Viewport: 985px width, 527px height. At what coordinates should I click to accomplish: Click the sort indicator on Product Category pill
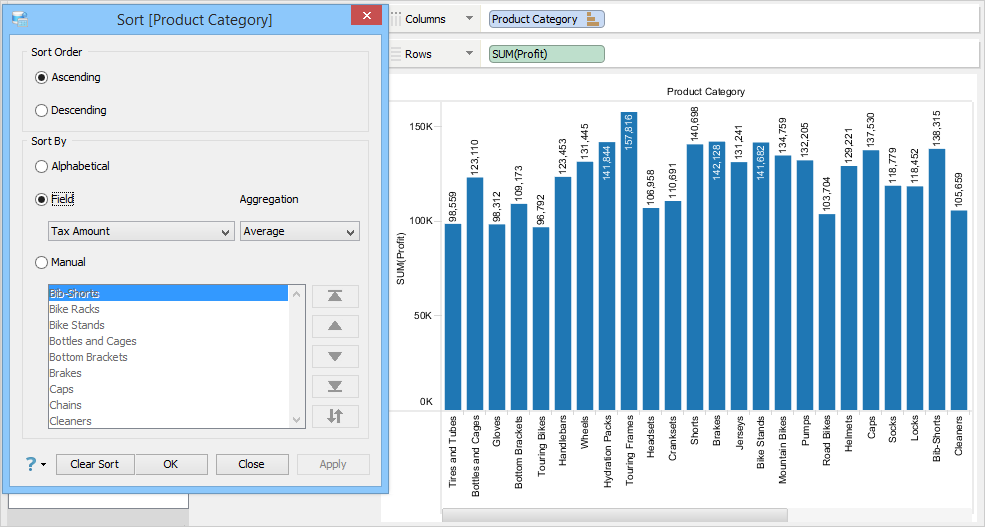click(592, 19)
